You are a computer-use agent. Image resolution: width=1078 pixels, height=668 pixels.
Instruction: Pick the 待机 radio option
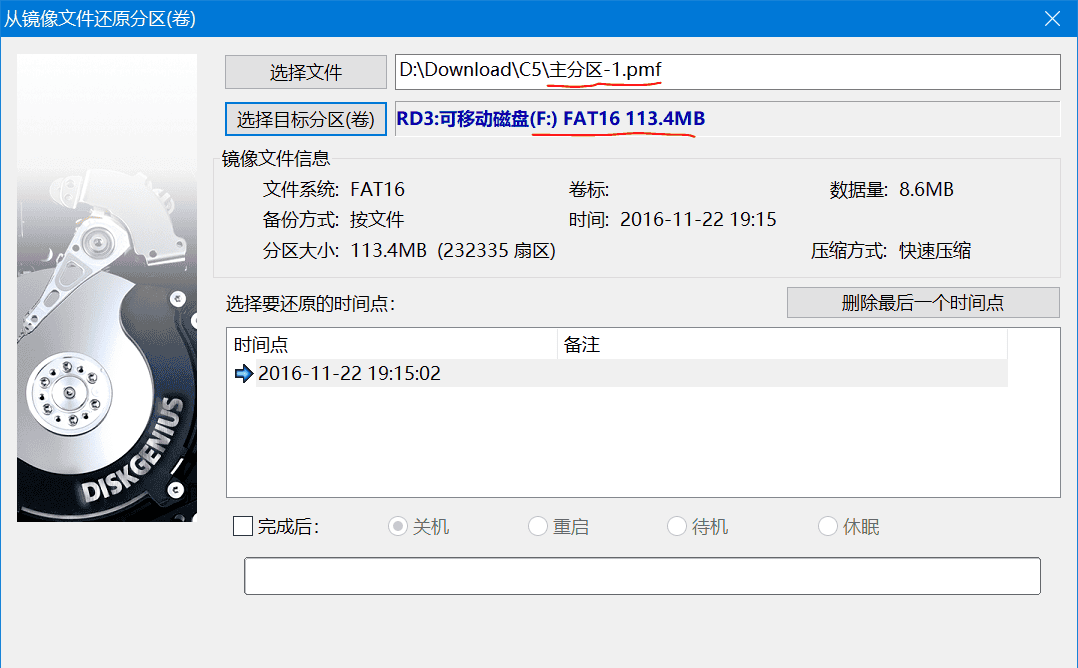point(677,526)
